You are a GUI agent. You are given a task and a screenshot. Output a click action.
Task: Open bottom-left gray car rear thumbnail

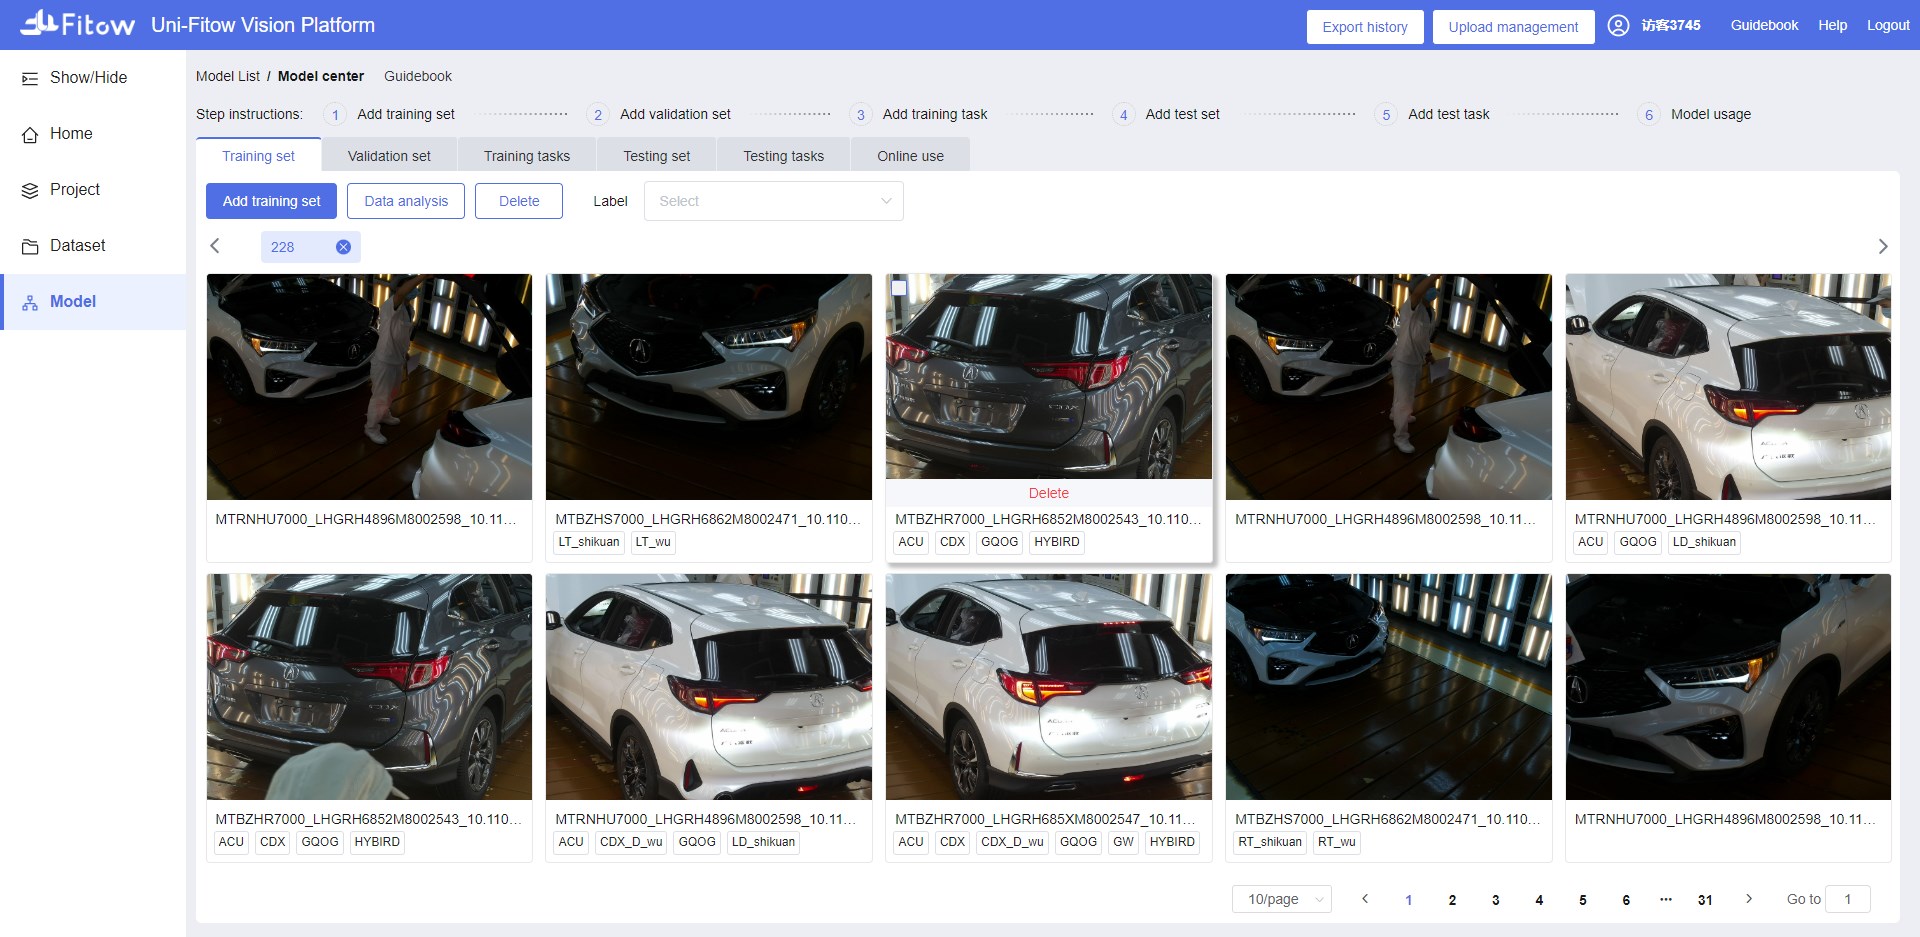click(x=369, y=687)
